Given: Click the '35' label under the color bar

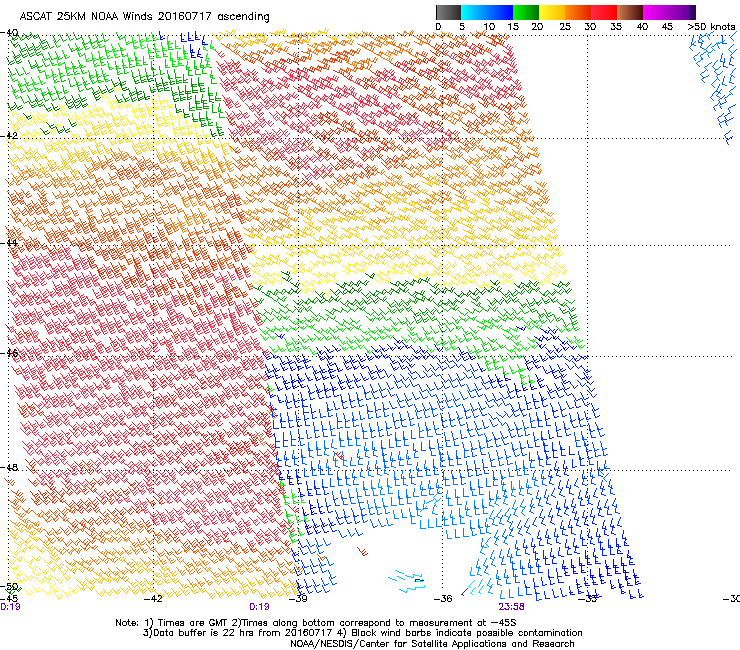Looking at the screenshot, I should click(616, 27).
